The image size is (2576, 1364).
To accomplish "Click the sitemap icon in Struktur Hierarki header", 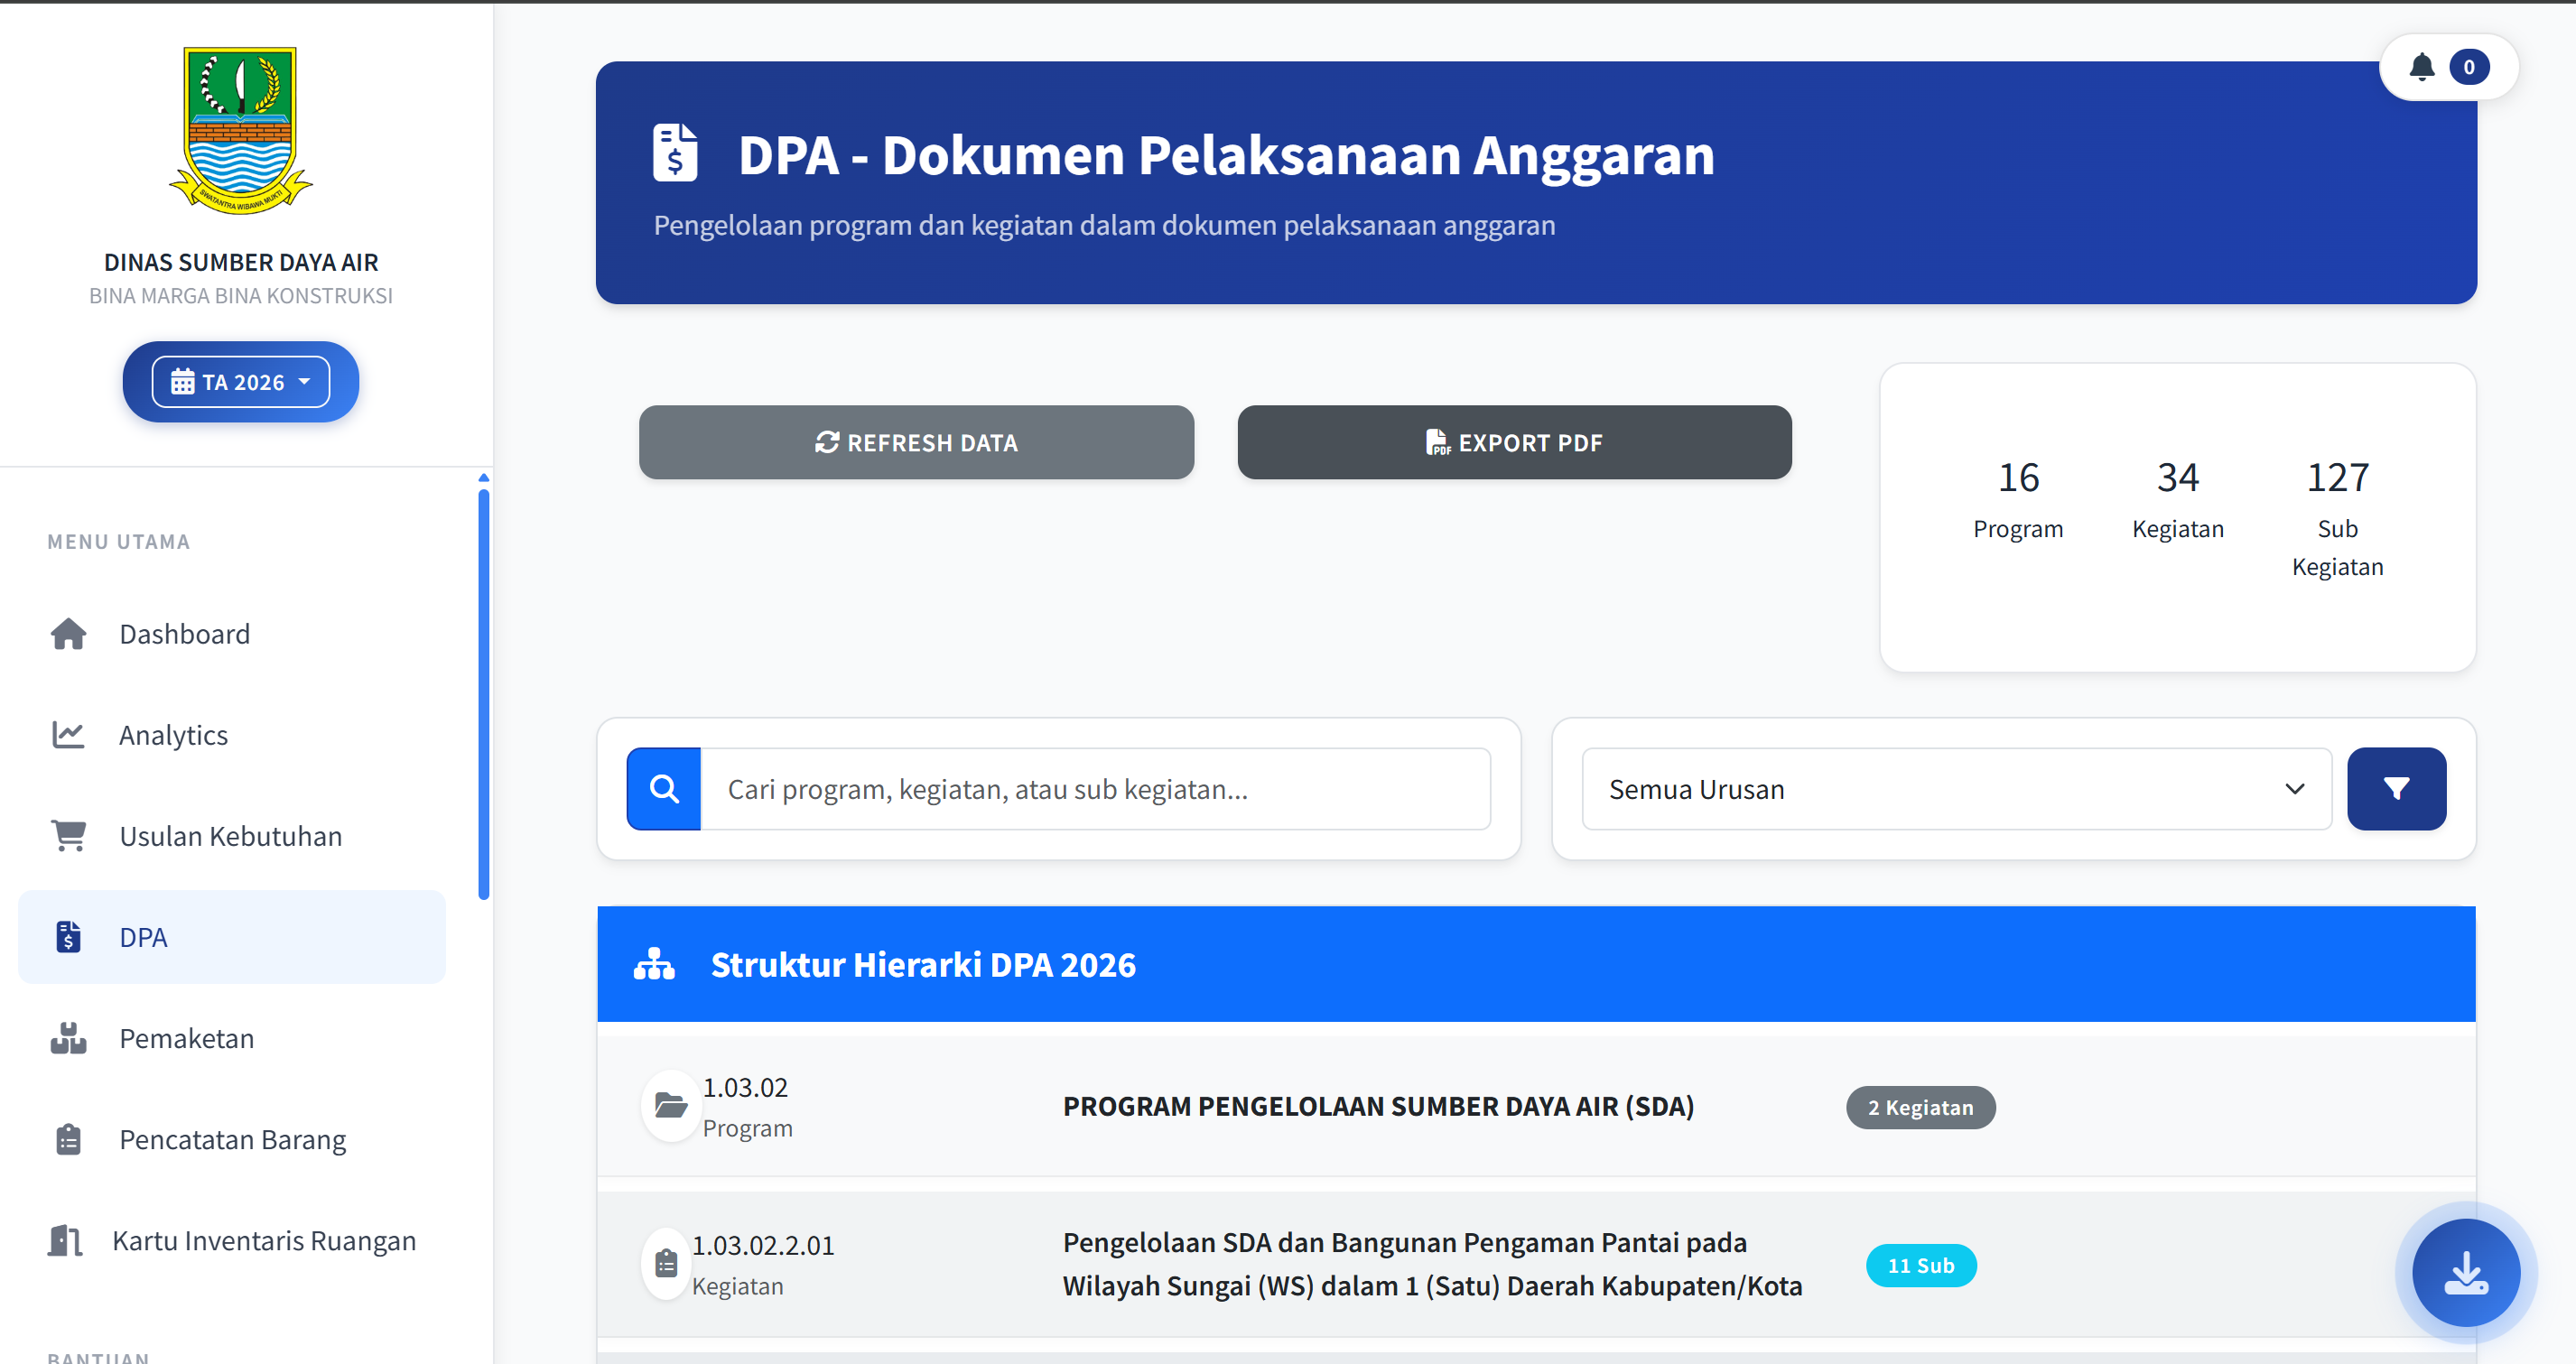I will click(x=655, y=964).
